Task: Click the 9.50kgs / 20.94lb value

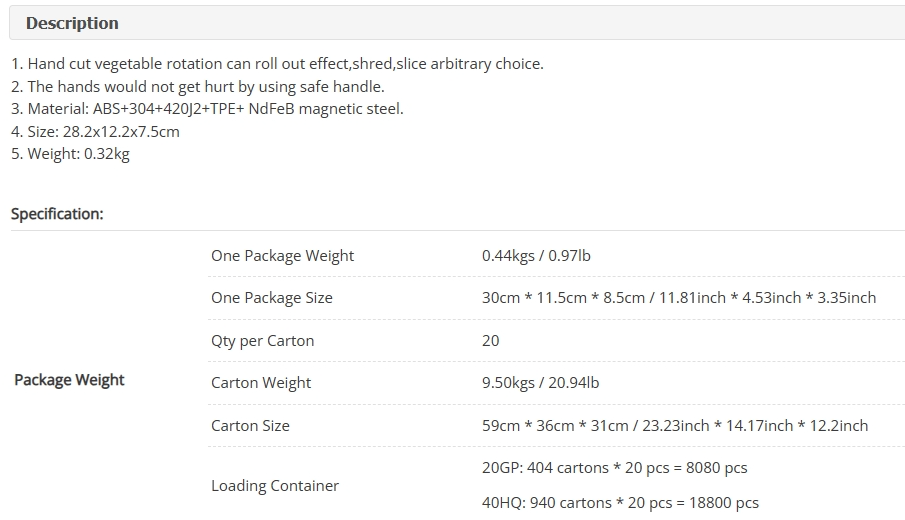Action: click(x=540, y=383)
